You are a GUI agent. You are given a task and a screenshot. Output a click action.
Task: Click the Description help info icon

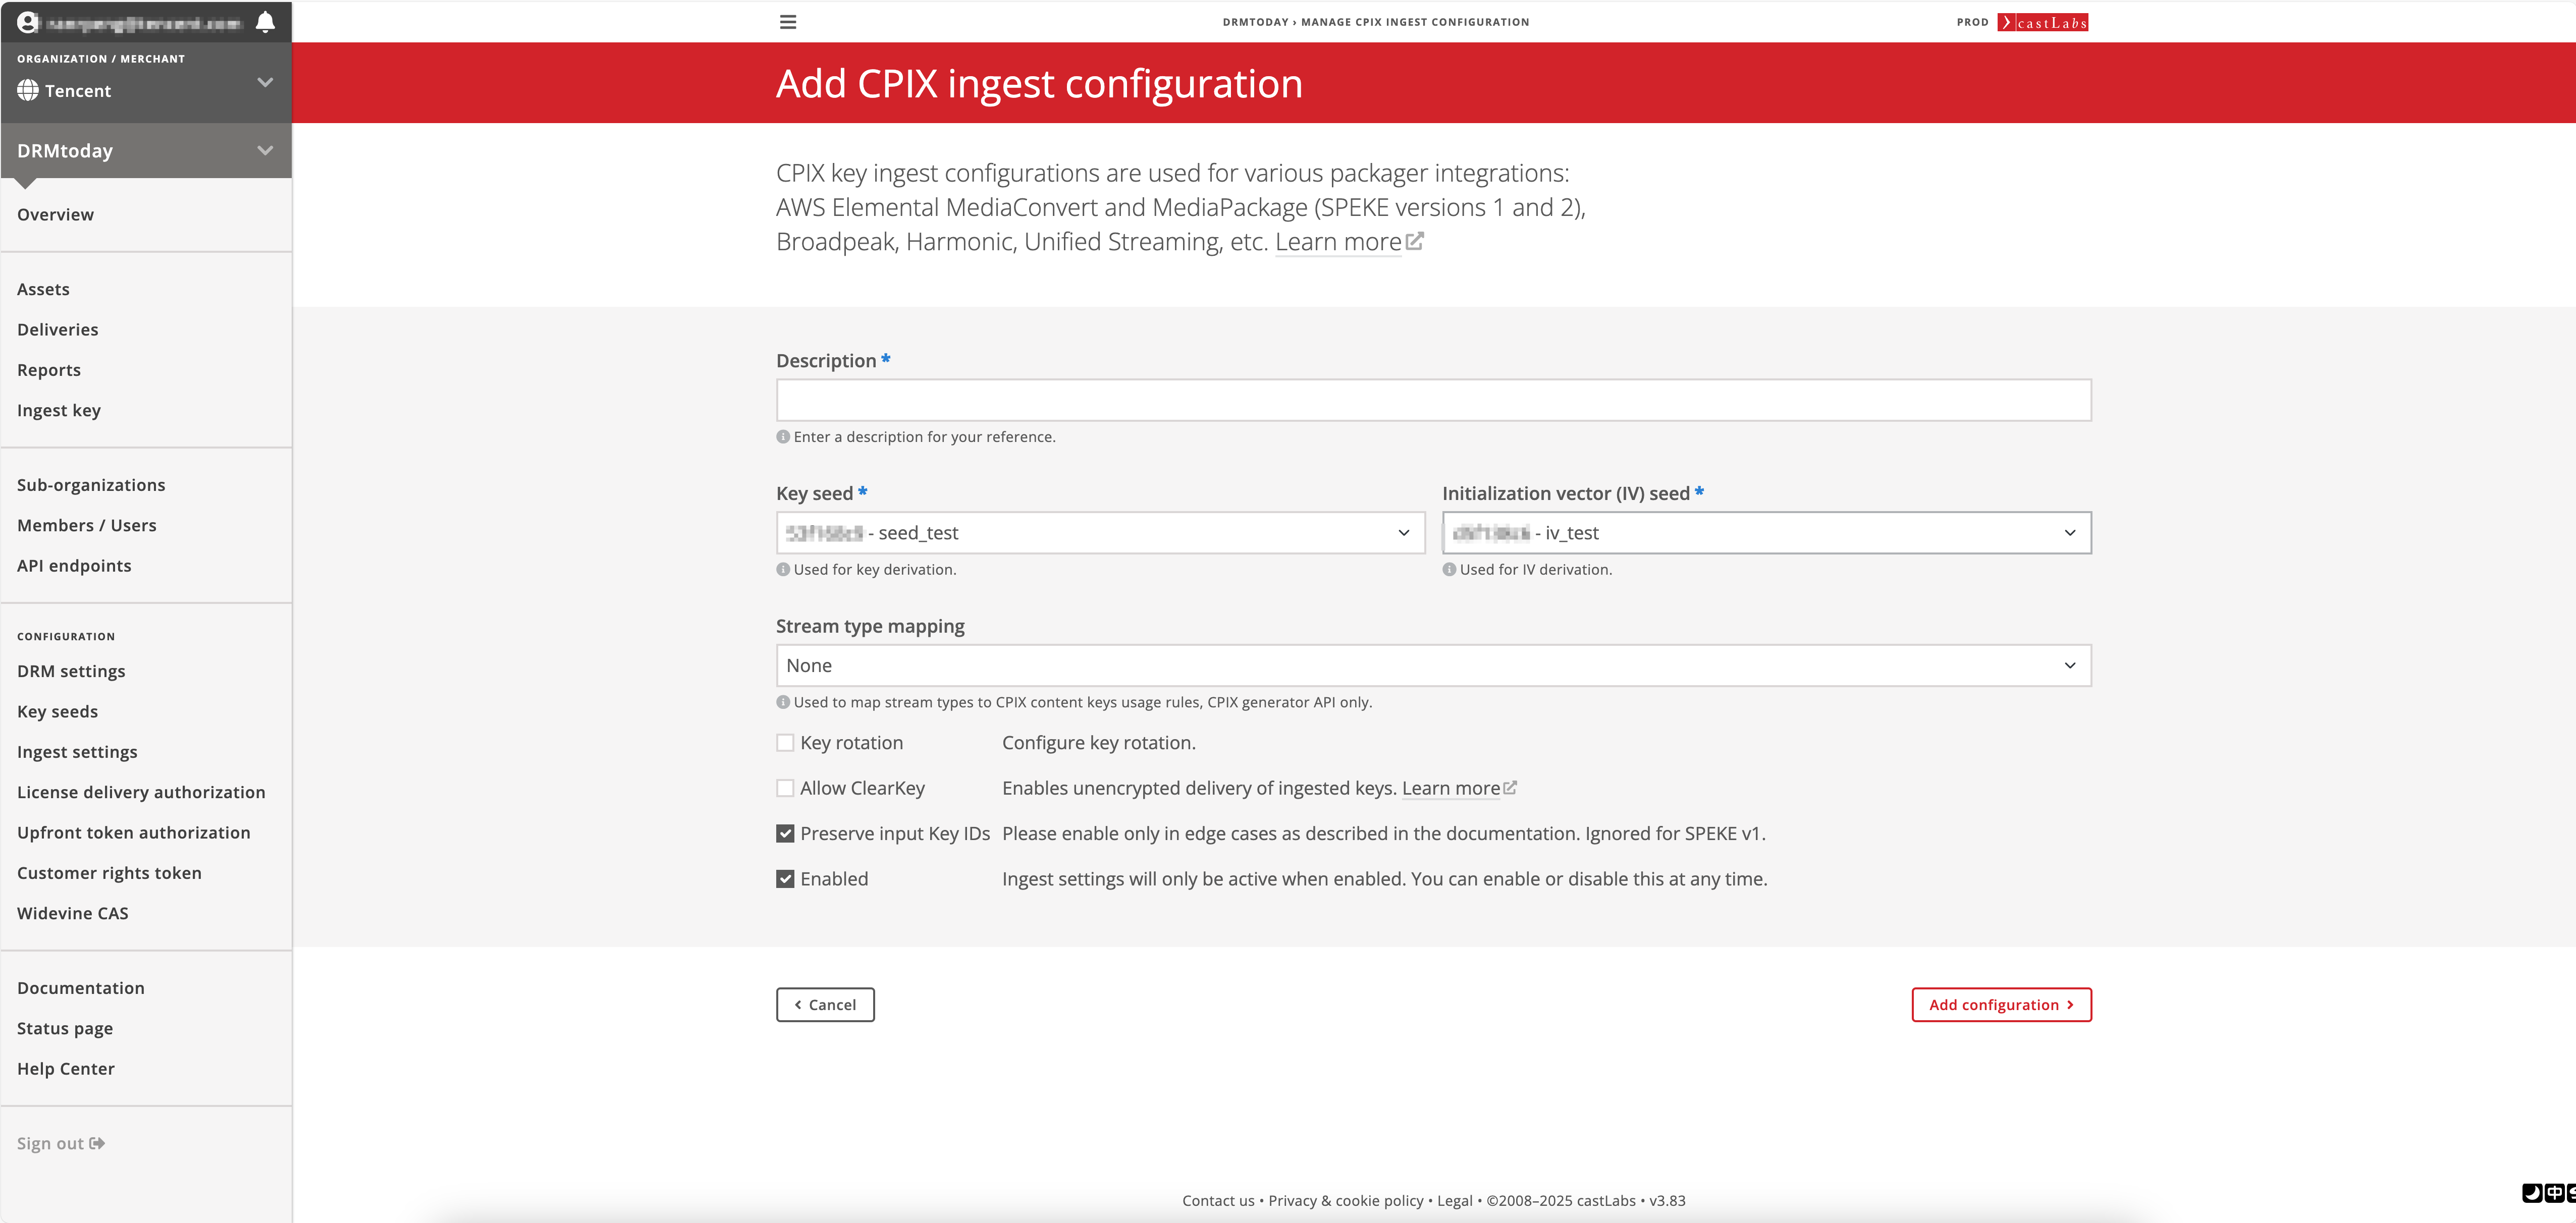[x=783, y=437]
